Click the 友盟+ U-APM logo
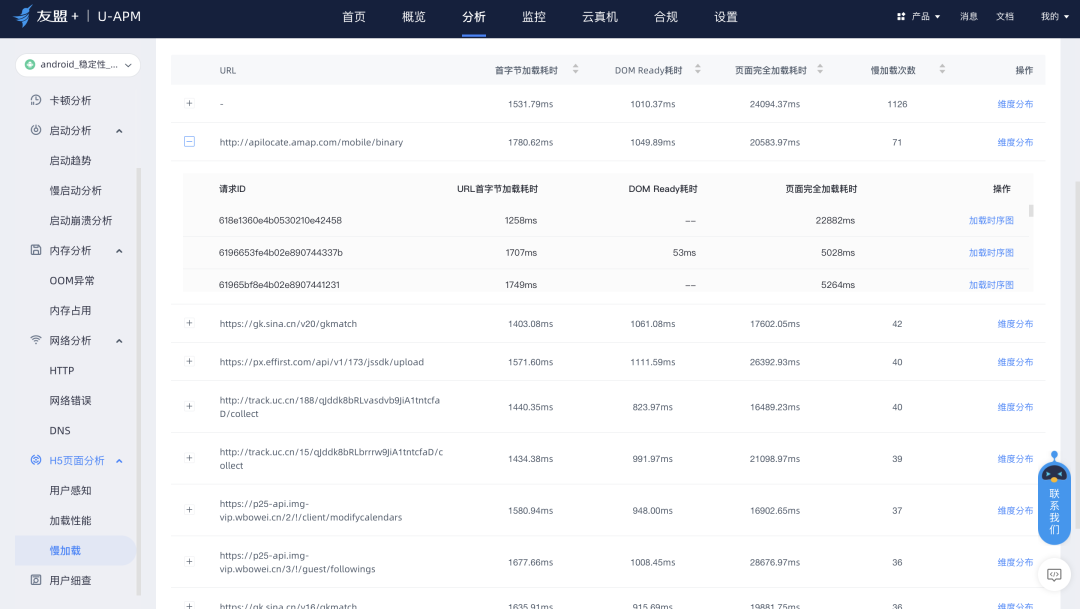This screenshot has width=1080, height=609. (77, 16)
